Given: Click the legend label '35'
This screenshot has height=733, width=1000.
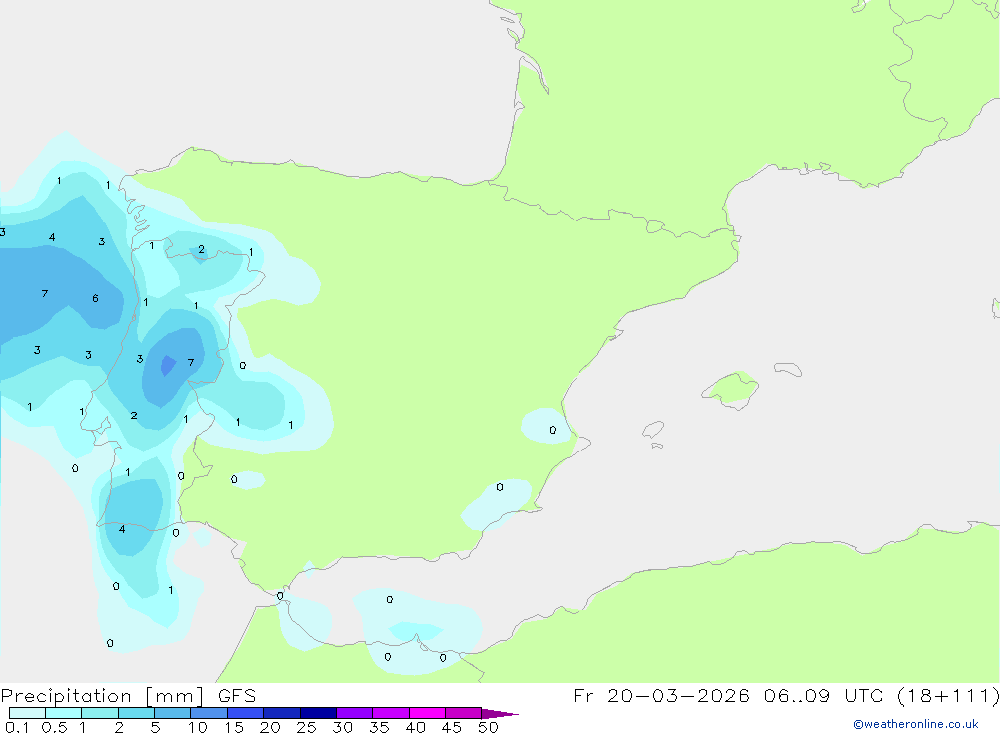Looking at the screenshot, I should click(379, 727).
